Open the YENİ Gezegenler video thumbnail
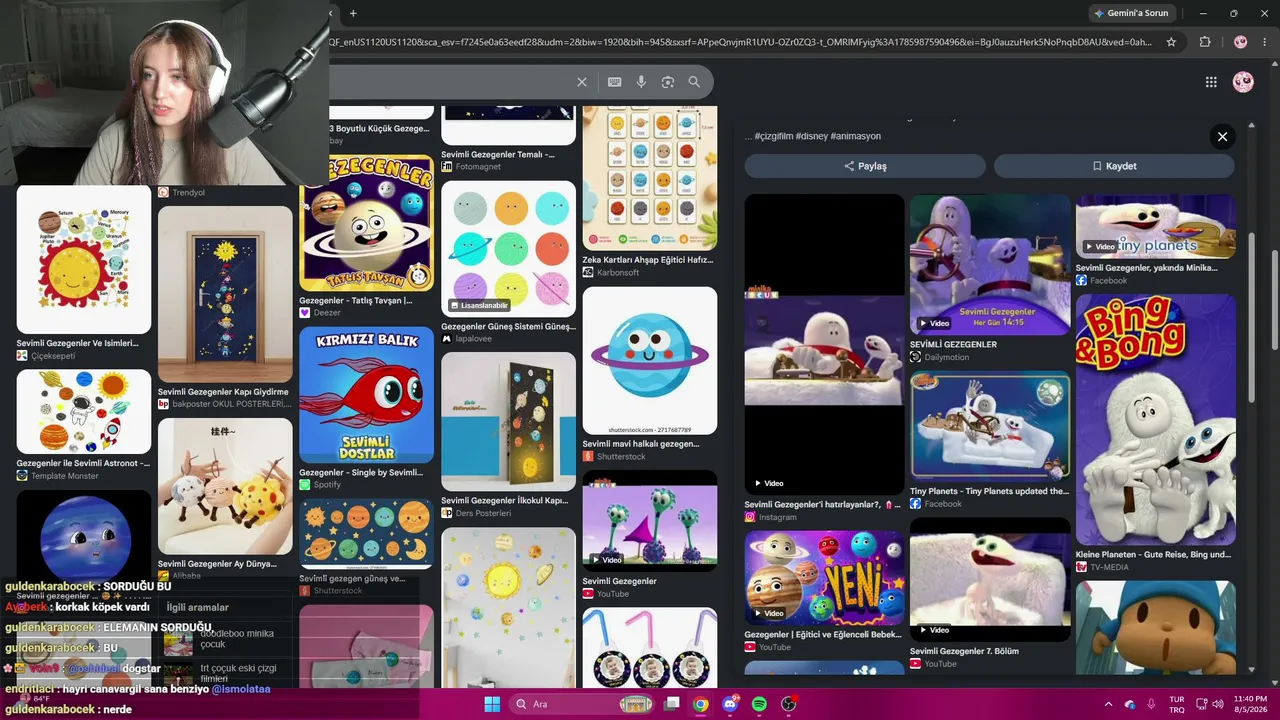The image size is (1280, 720). (x=824, y=577)
